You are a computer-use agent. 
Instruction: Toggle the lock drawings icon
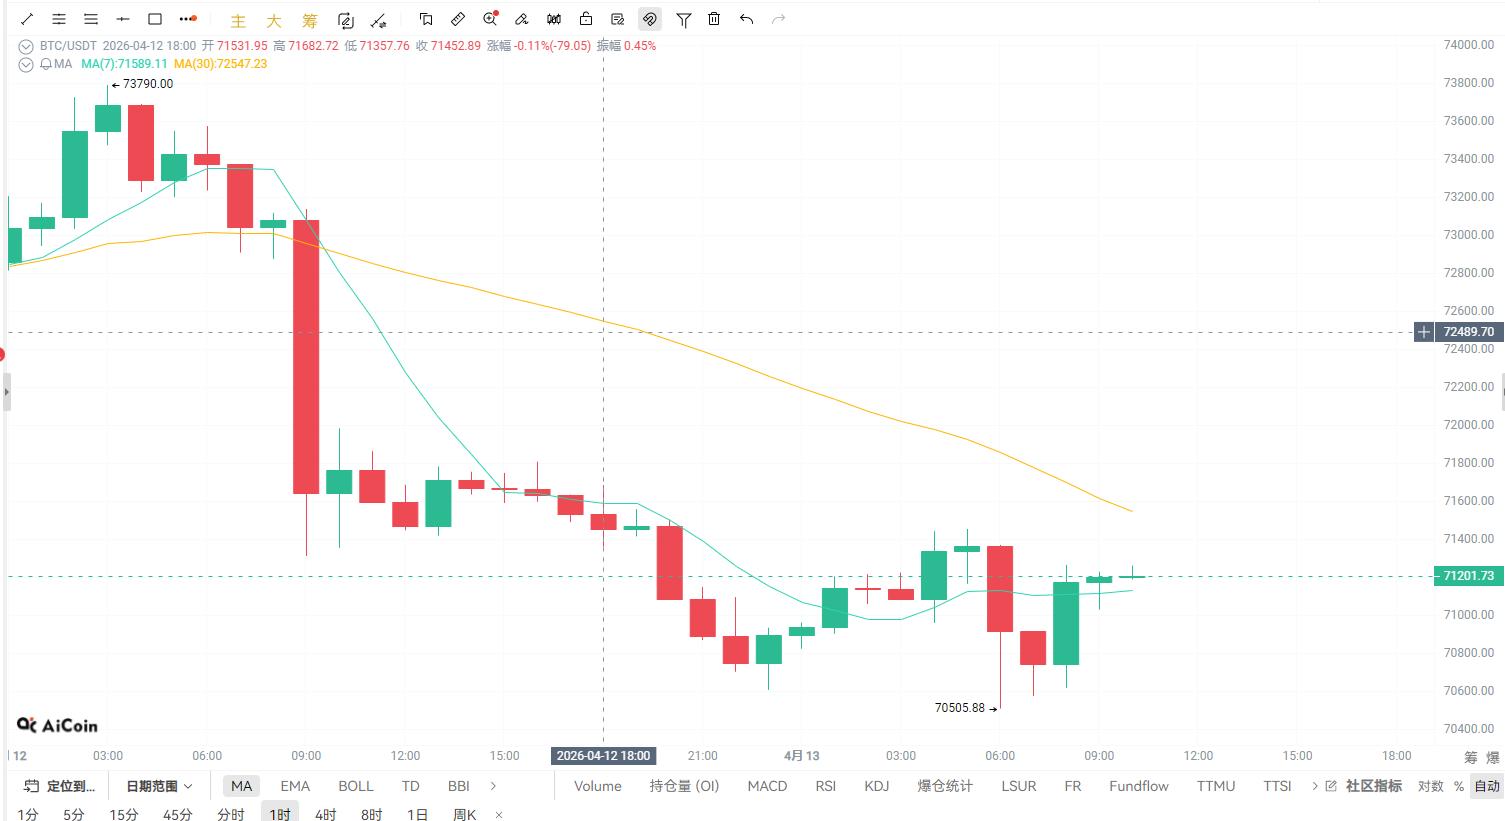click(x=586, y=19)
